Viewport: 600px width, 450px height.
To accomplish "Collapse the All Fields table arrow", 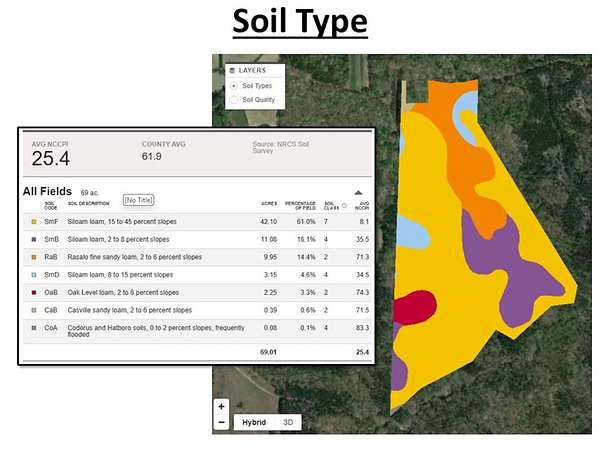I will [x=358, y=192].
